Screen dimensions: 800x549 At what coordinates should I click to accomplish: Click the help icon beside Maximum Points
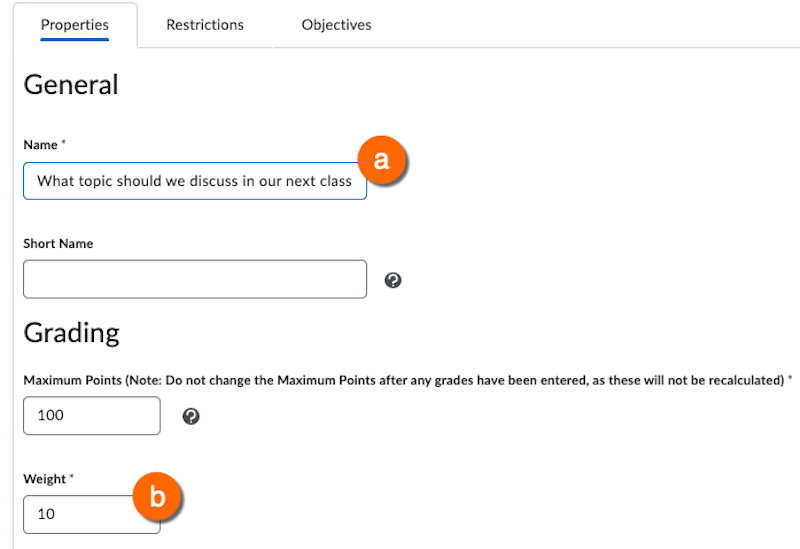(191, 416)
